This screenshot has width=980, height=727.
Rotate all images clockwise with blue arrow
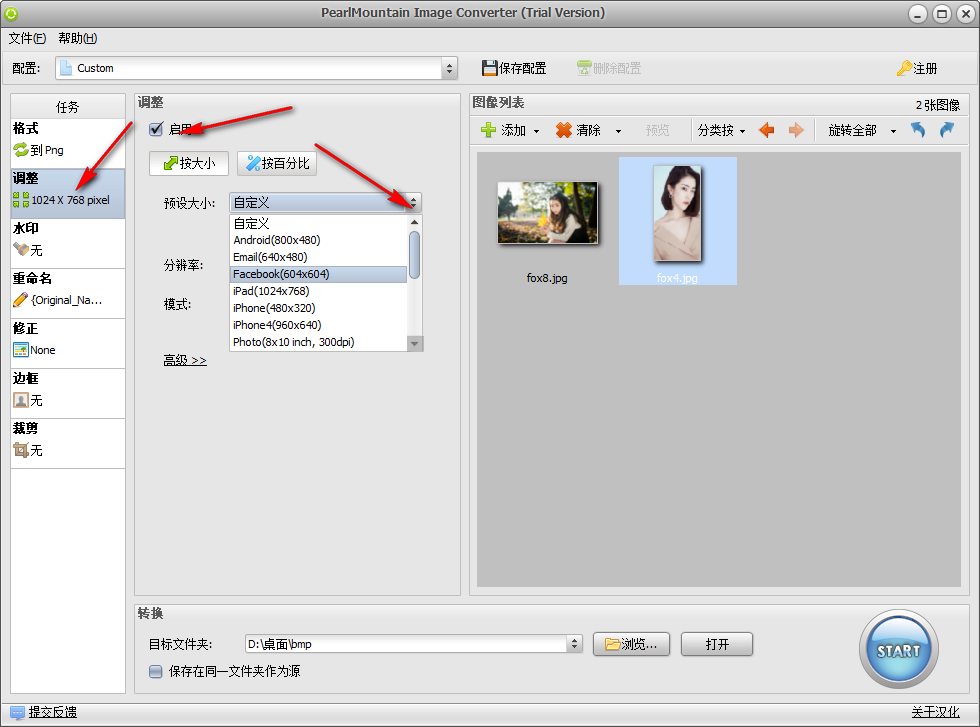coord(946,130)
